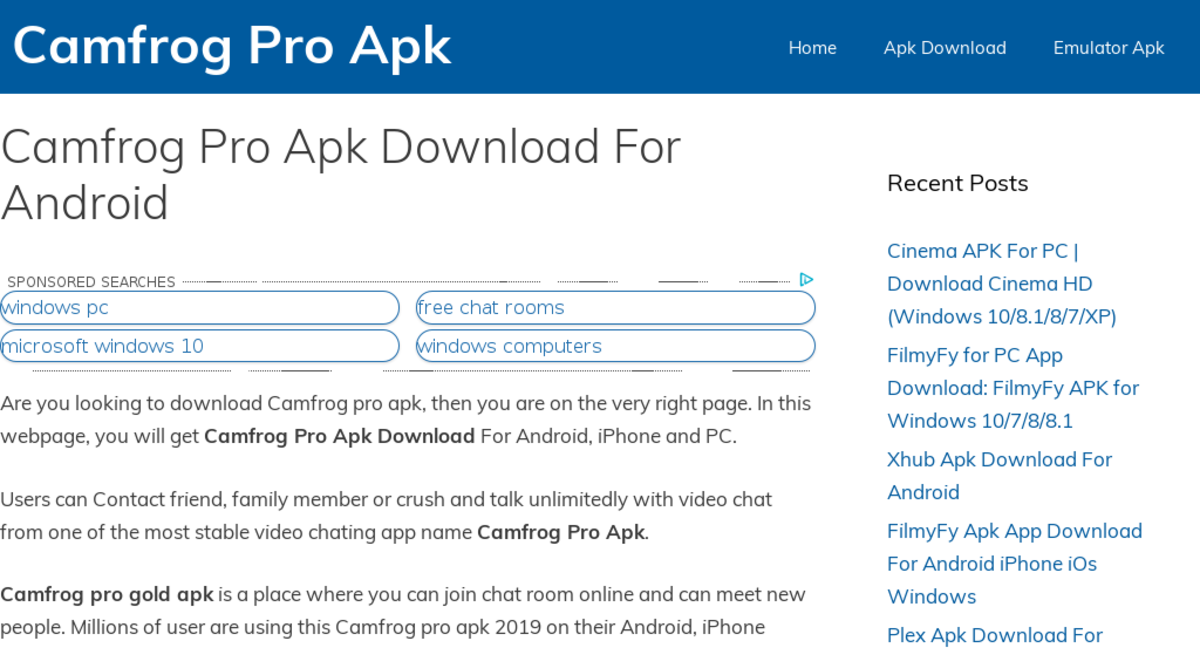Open the Apk Download menu item

pyautogui.click(x=945, y=48)
